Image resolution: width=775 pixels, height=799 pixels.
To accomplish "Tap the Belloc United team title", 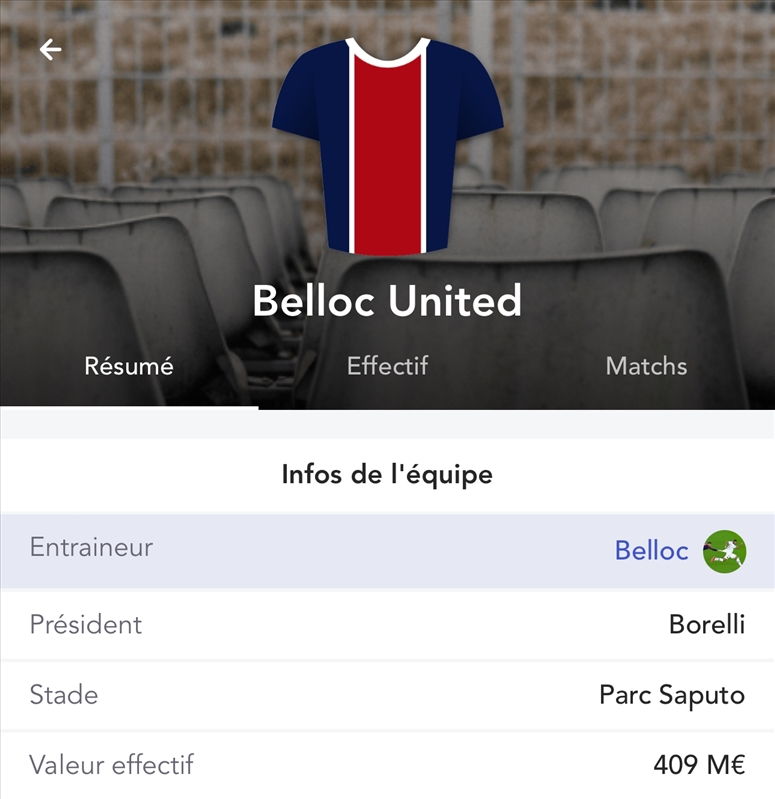I will (387, 300).
